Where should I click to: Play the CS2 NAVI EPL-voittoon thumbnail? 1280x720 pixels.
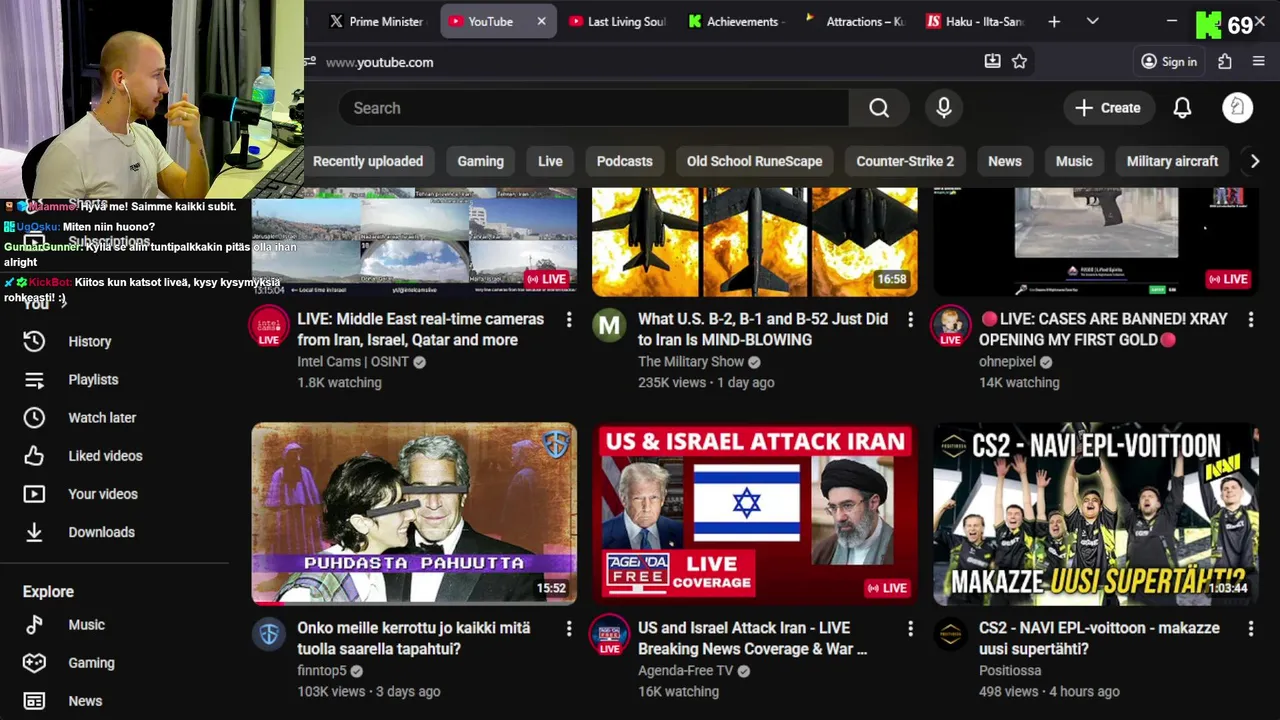point(1096,514)
